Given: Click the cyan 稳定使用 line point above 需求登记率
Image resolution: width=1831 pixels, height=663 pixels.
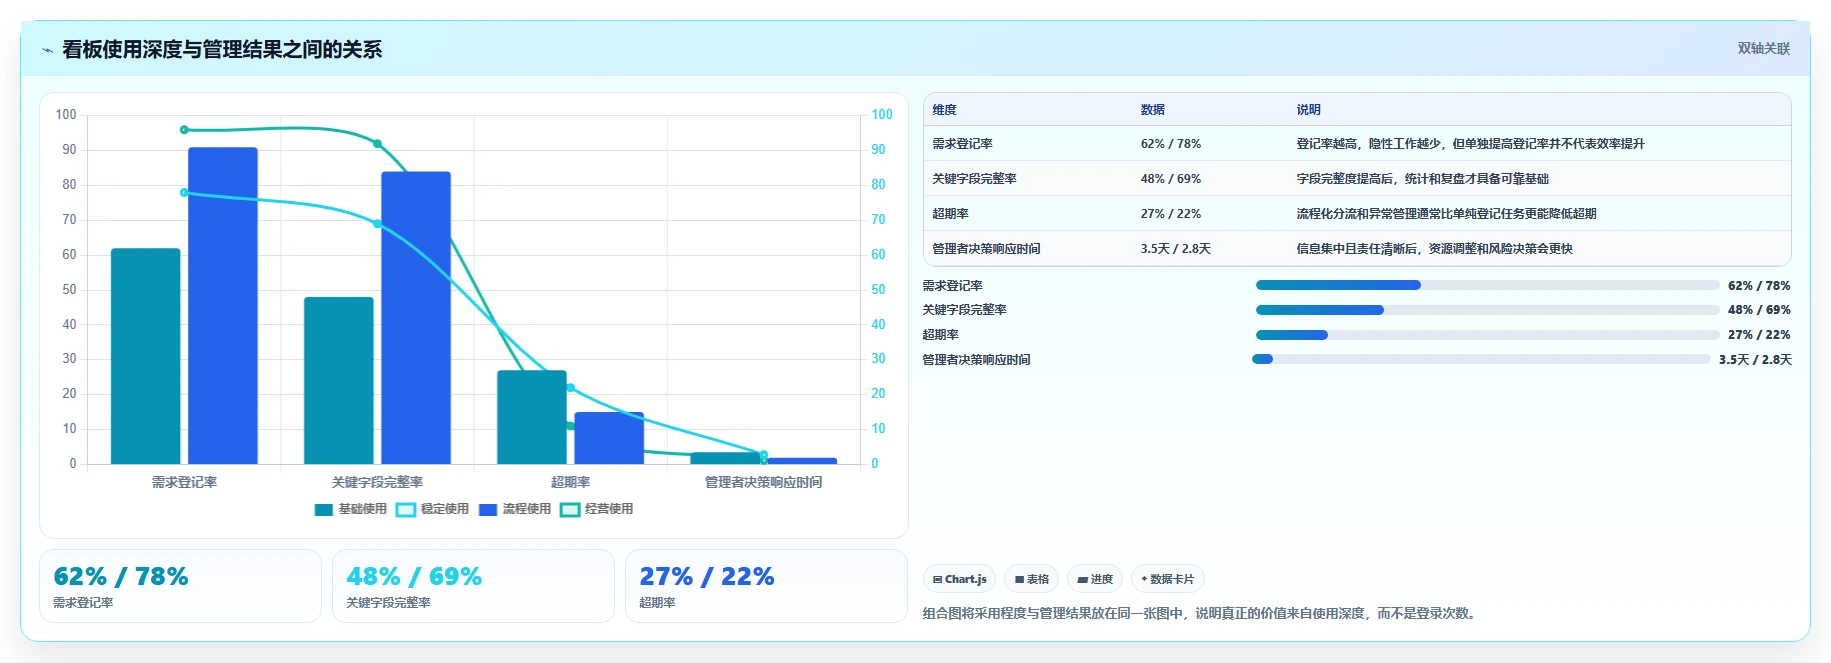Looking at the screenshot, I should [x=184, y=192].
